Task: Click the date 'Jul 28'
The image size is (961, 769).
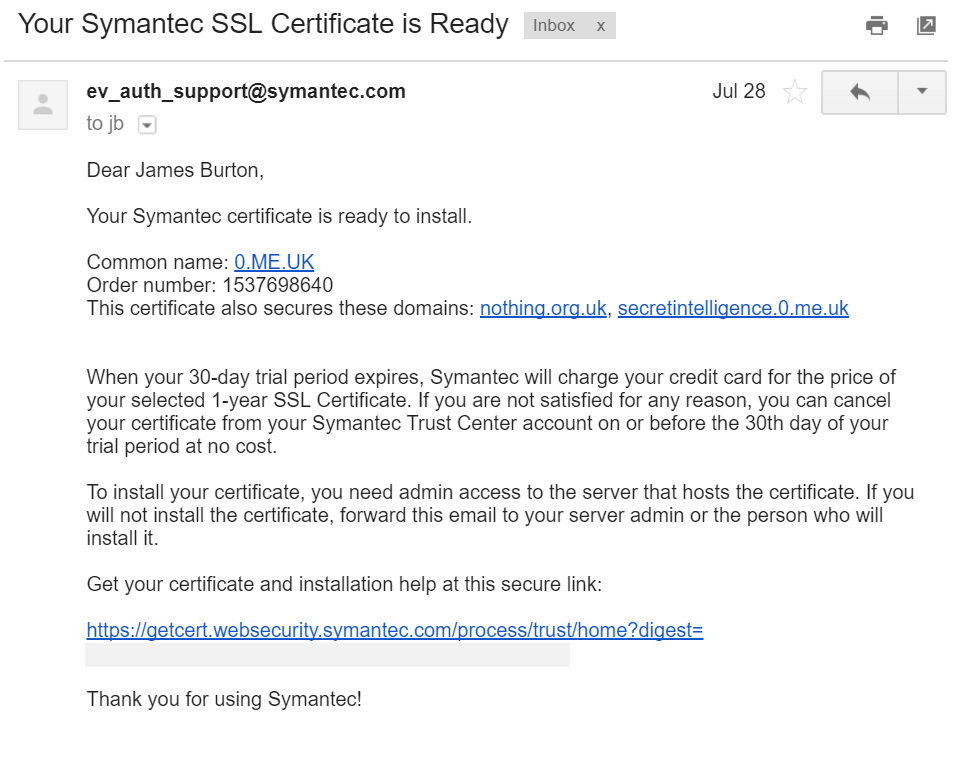Action: (739, 91)
